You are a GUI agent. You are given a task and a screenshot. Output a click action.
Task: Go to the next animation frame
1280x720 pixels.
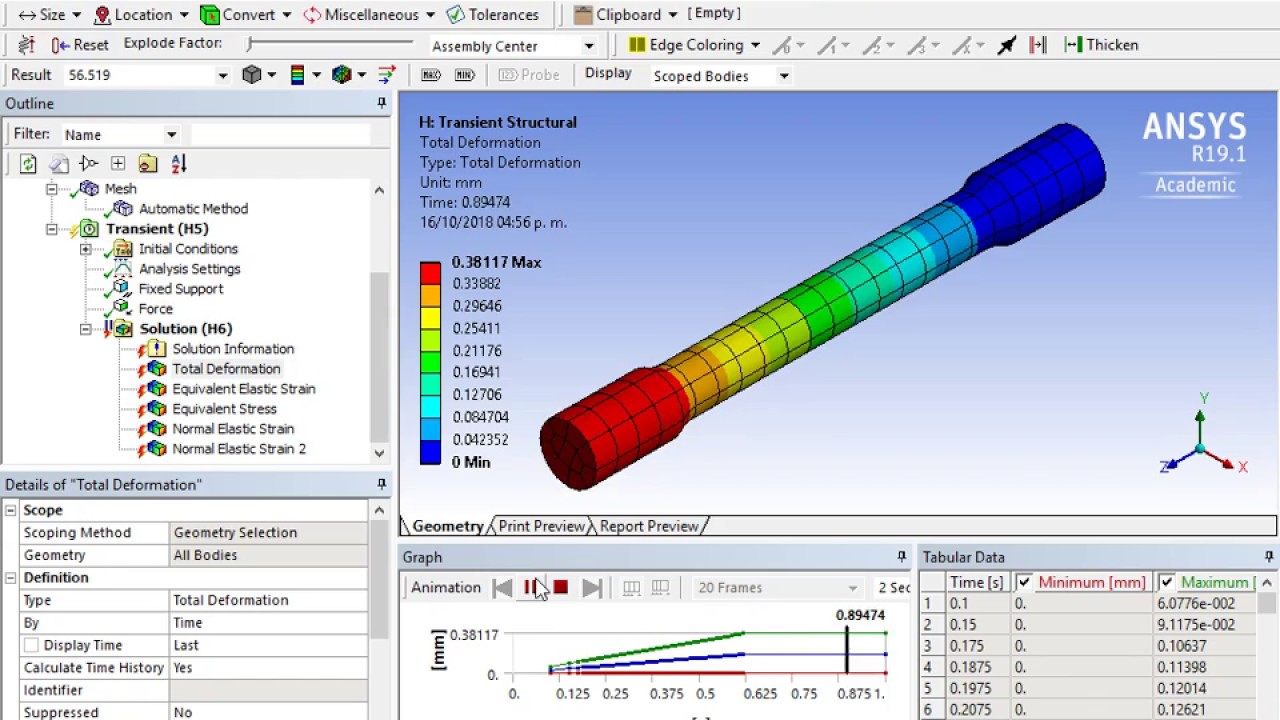[x=591, y=588]
